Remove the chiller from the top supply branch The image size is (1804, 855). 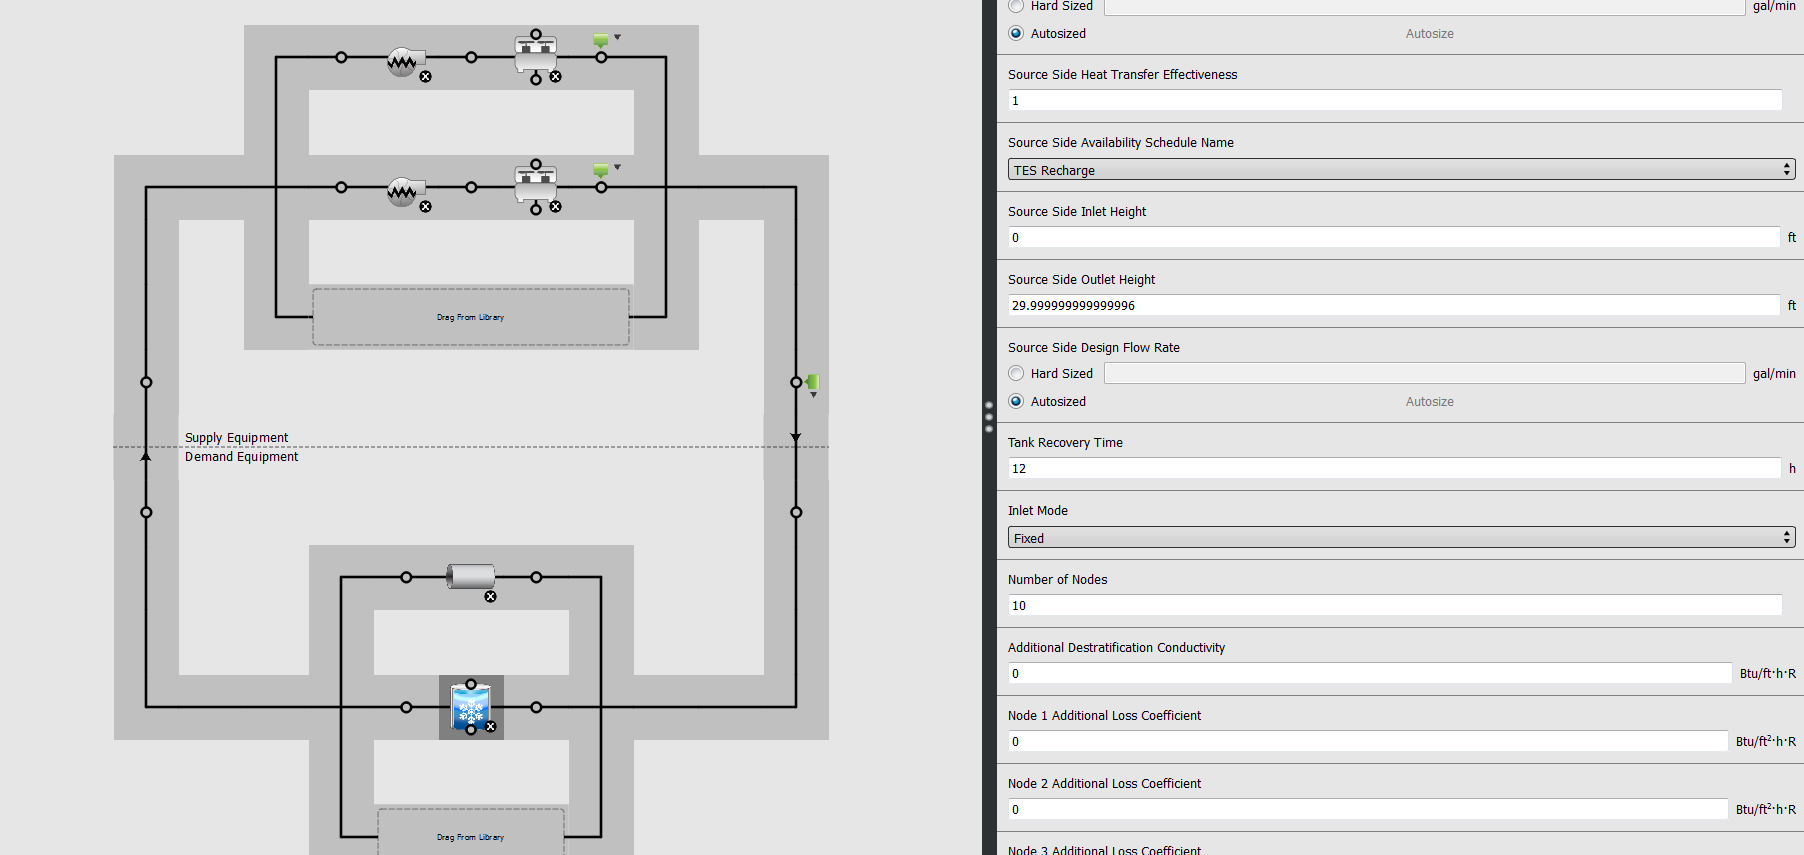point(555,77)
